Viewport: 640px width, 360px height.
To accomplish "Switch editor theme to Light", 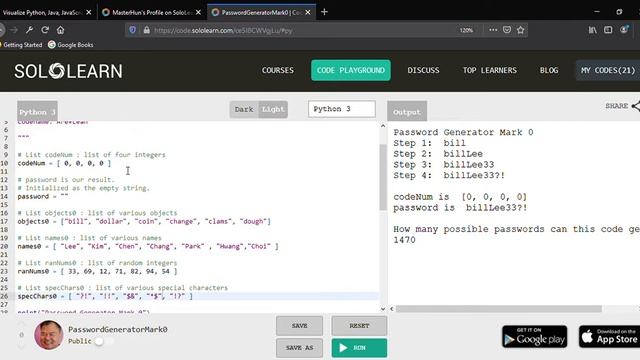I will (x=273, y=109).
